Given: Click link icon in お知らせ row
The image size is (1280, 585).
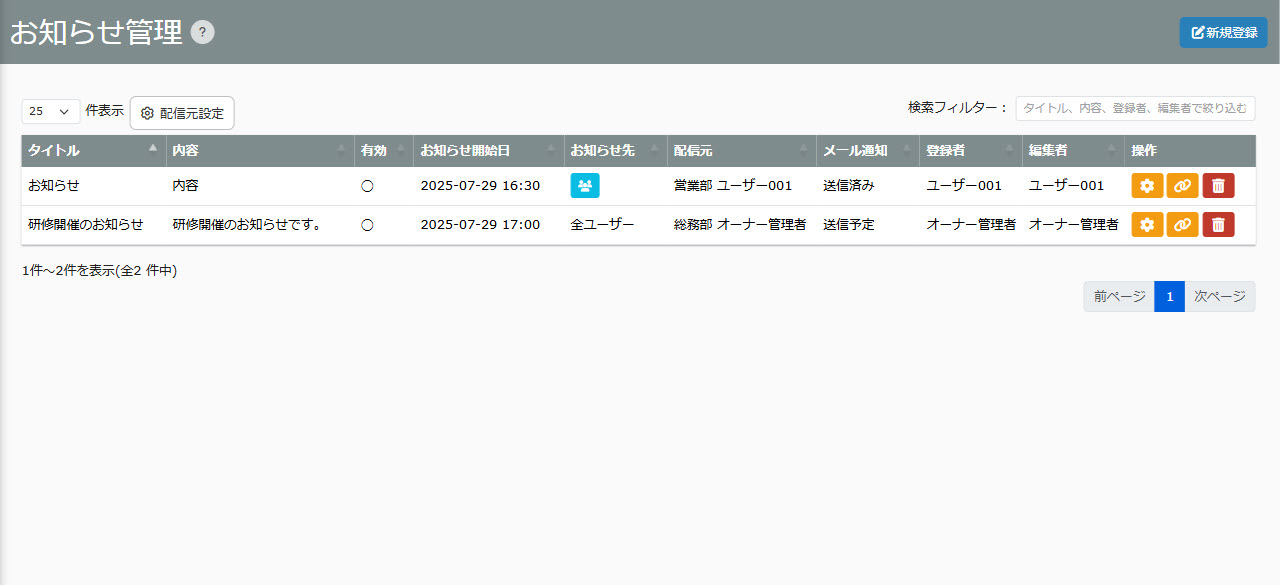Looking at the screenshot, I should (1182, 186).
